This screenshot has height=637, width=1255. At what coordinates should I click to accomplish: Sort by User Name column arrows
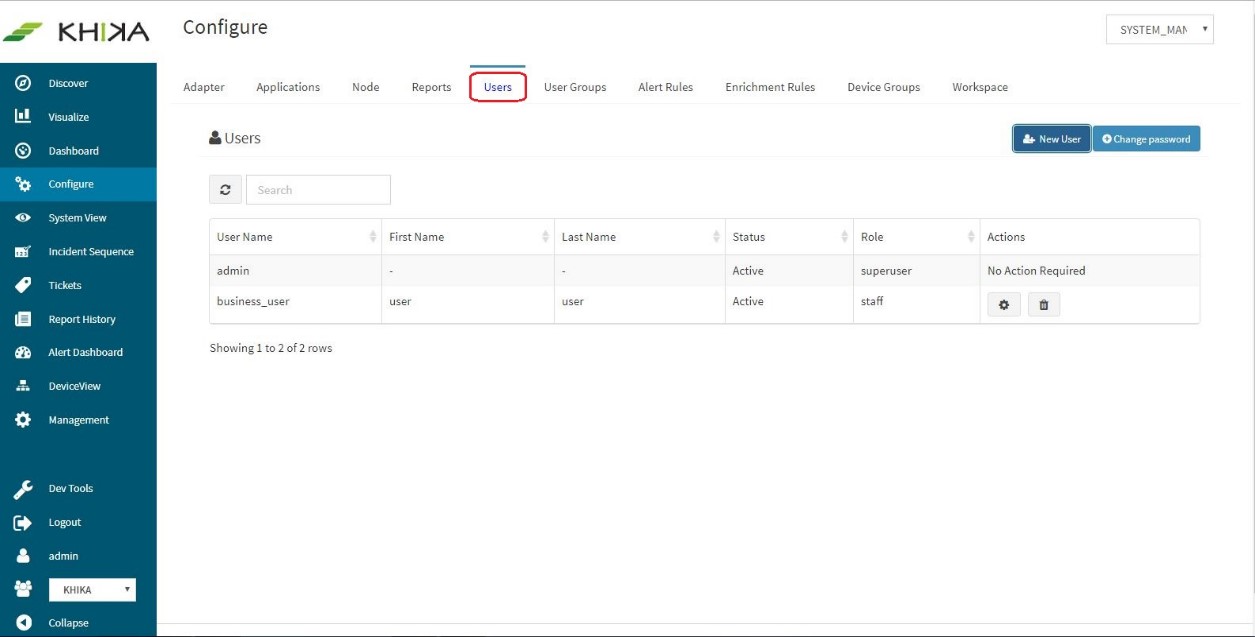(x=374, y=237)
